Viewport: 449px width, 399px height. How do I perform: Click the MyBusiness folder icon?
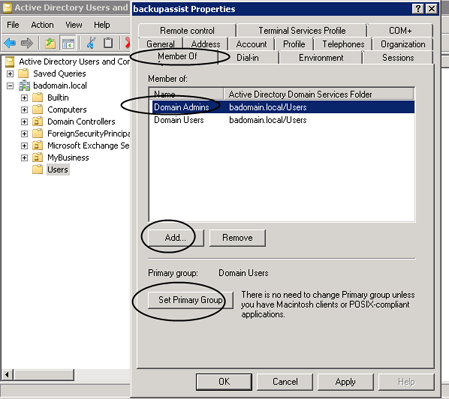tap(37, 157)
